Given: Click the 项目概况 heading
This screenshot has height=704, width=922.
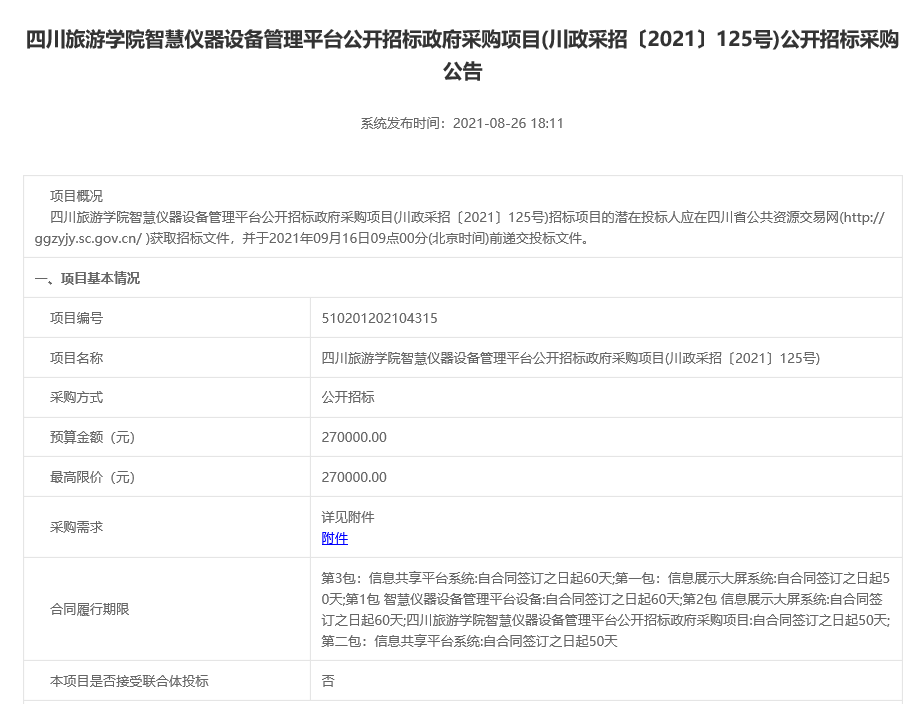Looking at the screenshot, I should (x=76, y=196).
